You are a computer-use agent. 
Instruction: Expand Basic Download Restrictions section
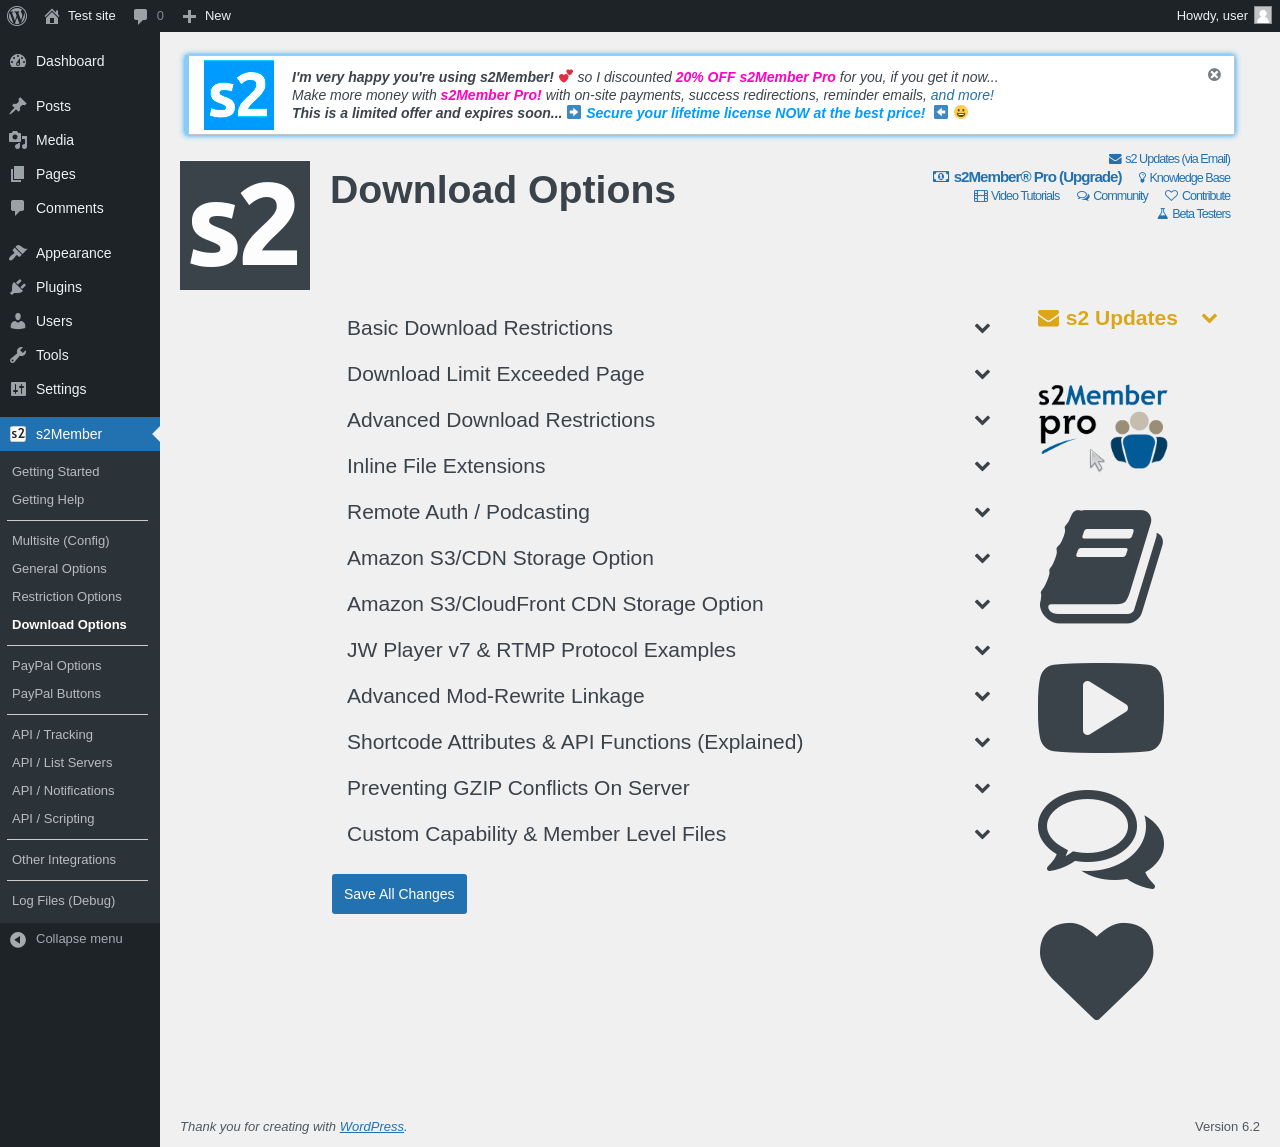coord(668,328)
